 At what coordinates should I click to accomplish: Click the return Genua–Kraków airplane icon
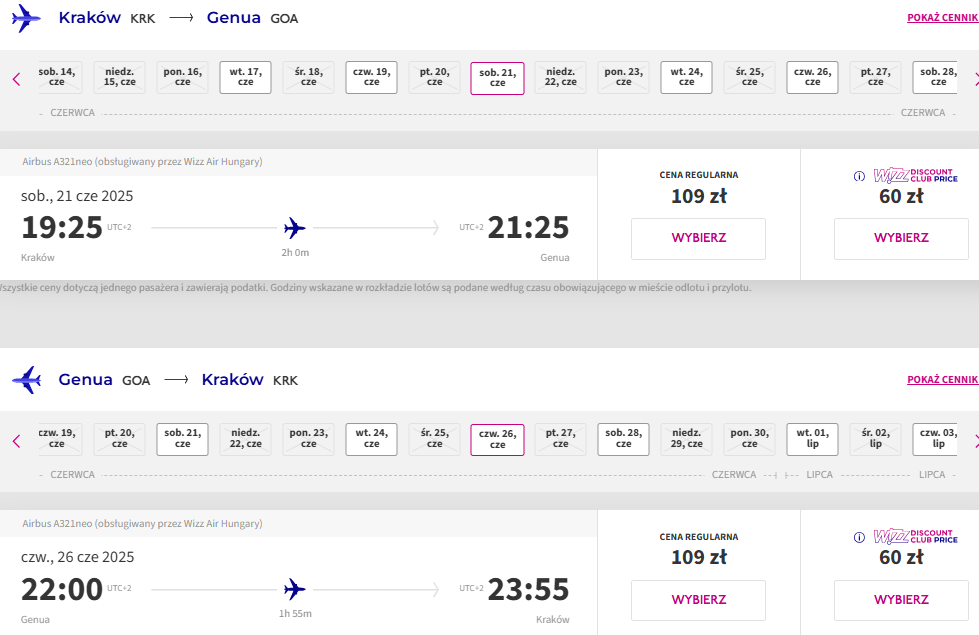(26, 380)
